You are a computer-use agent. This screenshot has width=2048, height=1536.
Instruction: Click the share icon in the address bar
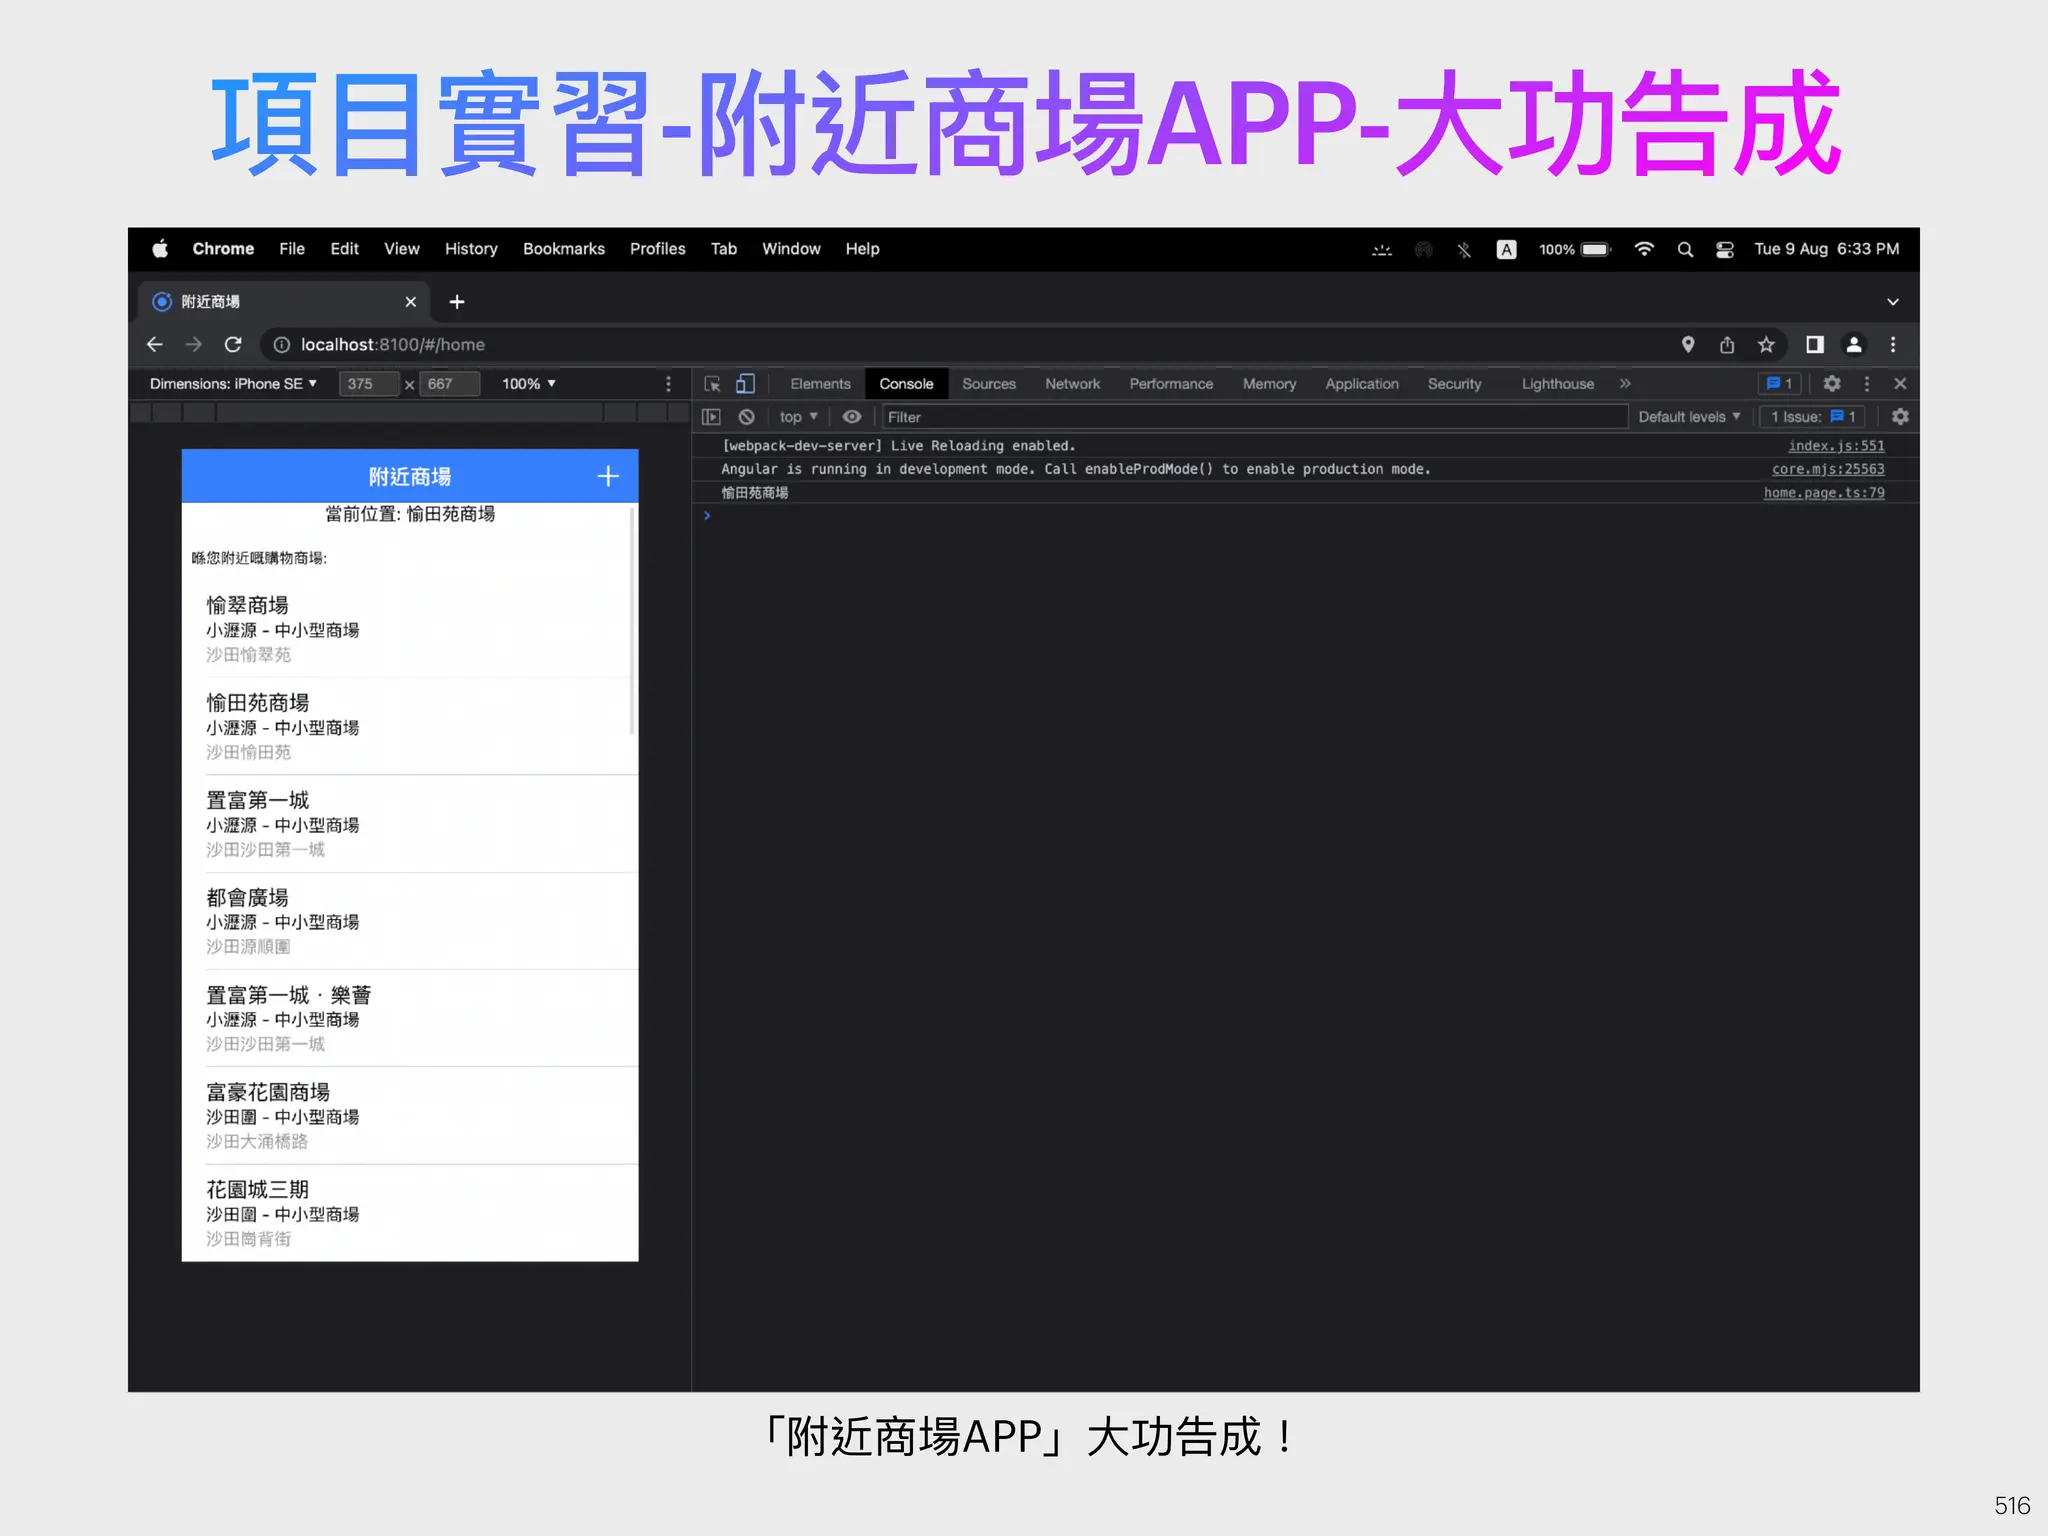click(x=1727, y=344)
